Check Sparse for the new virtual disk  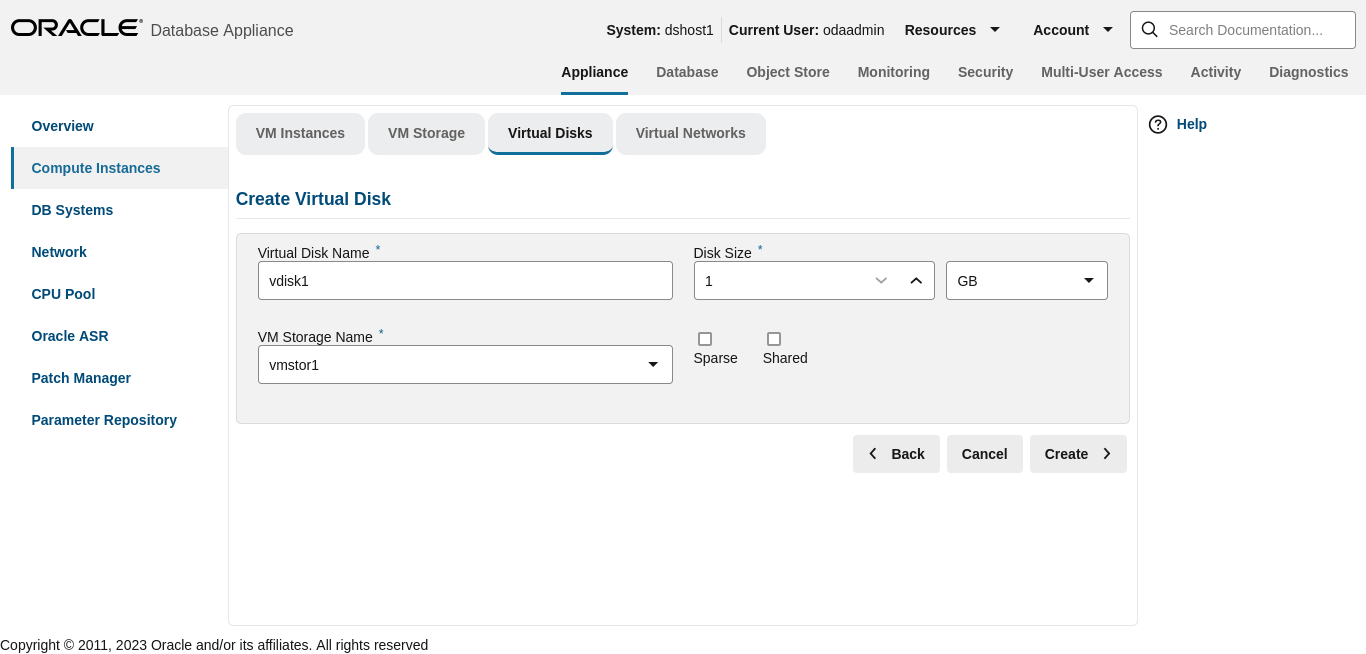(x=705, y=339)
